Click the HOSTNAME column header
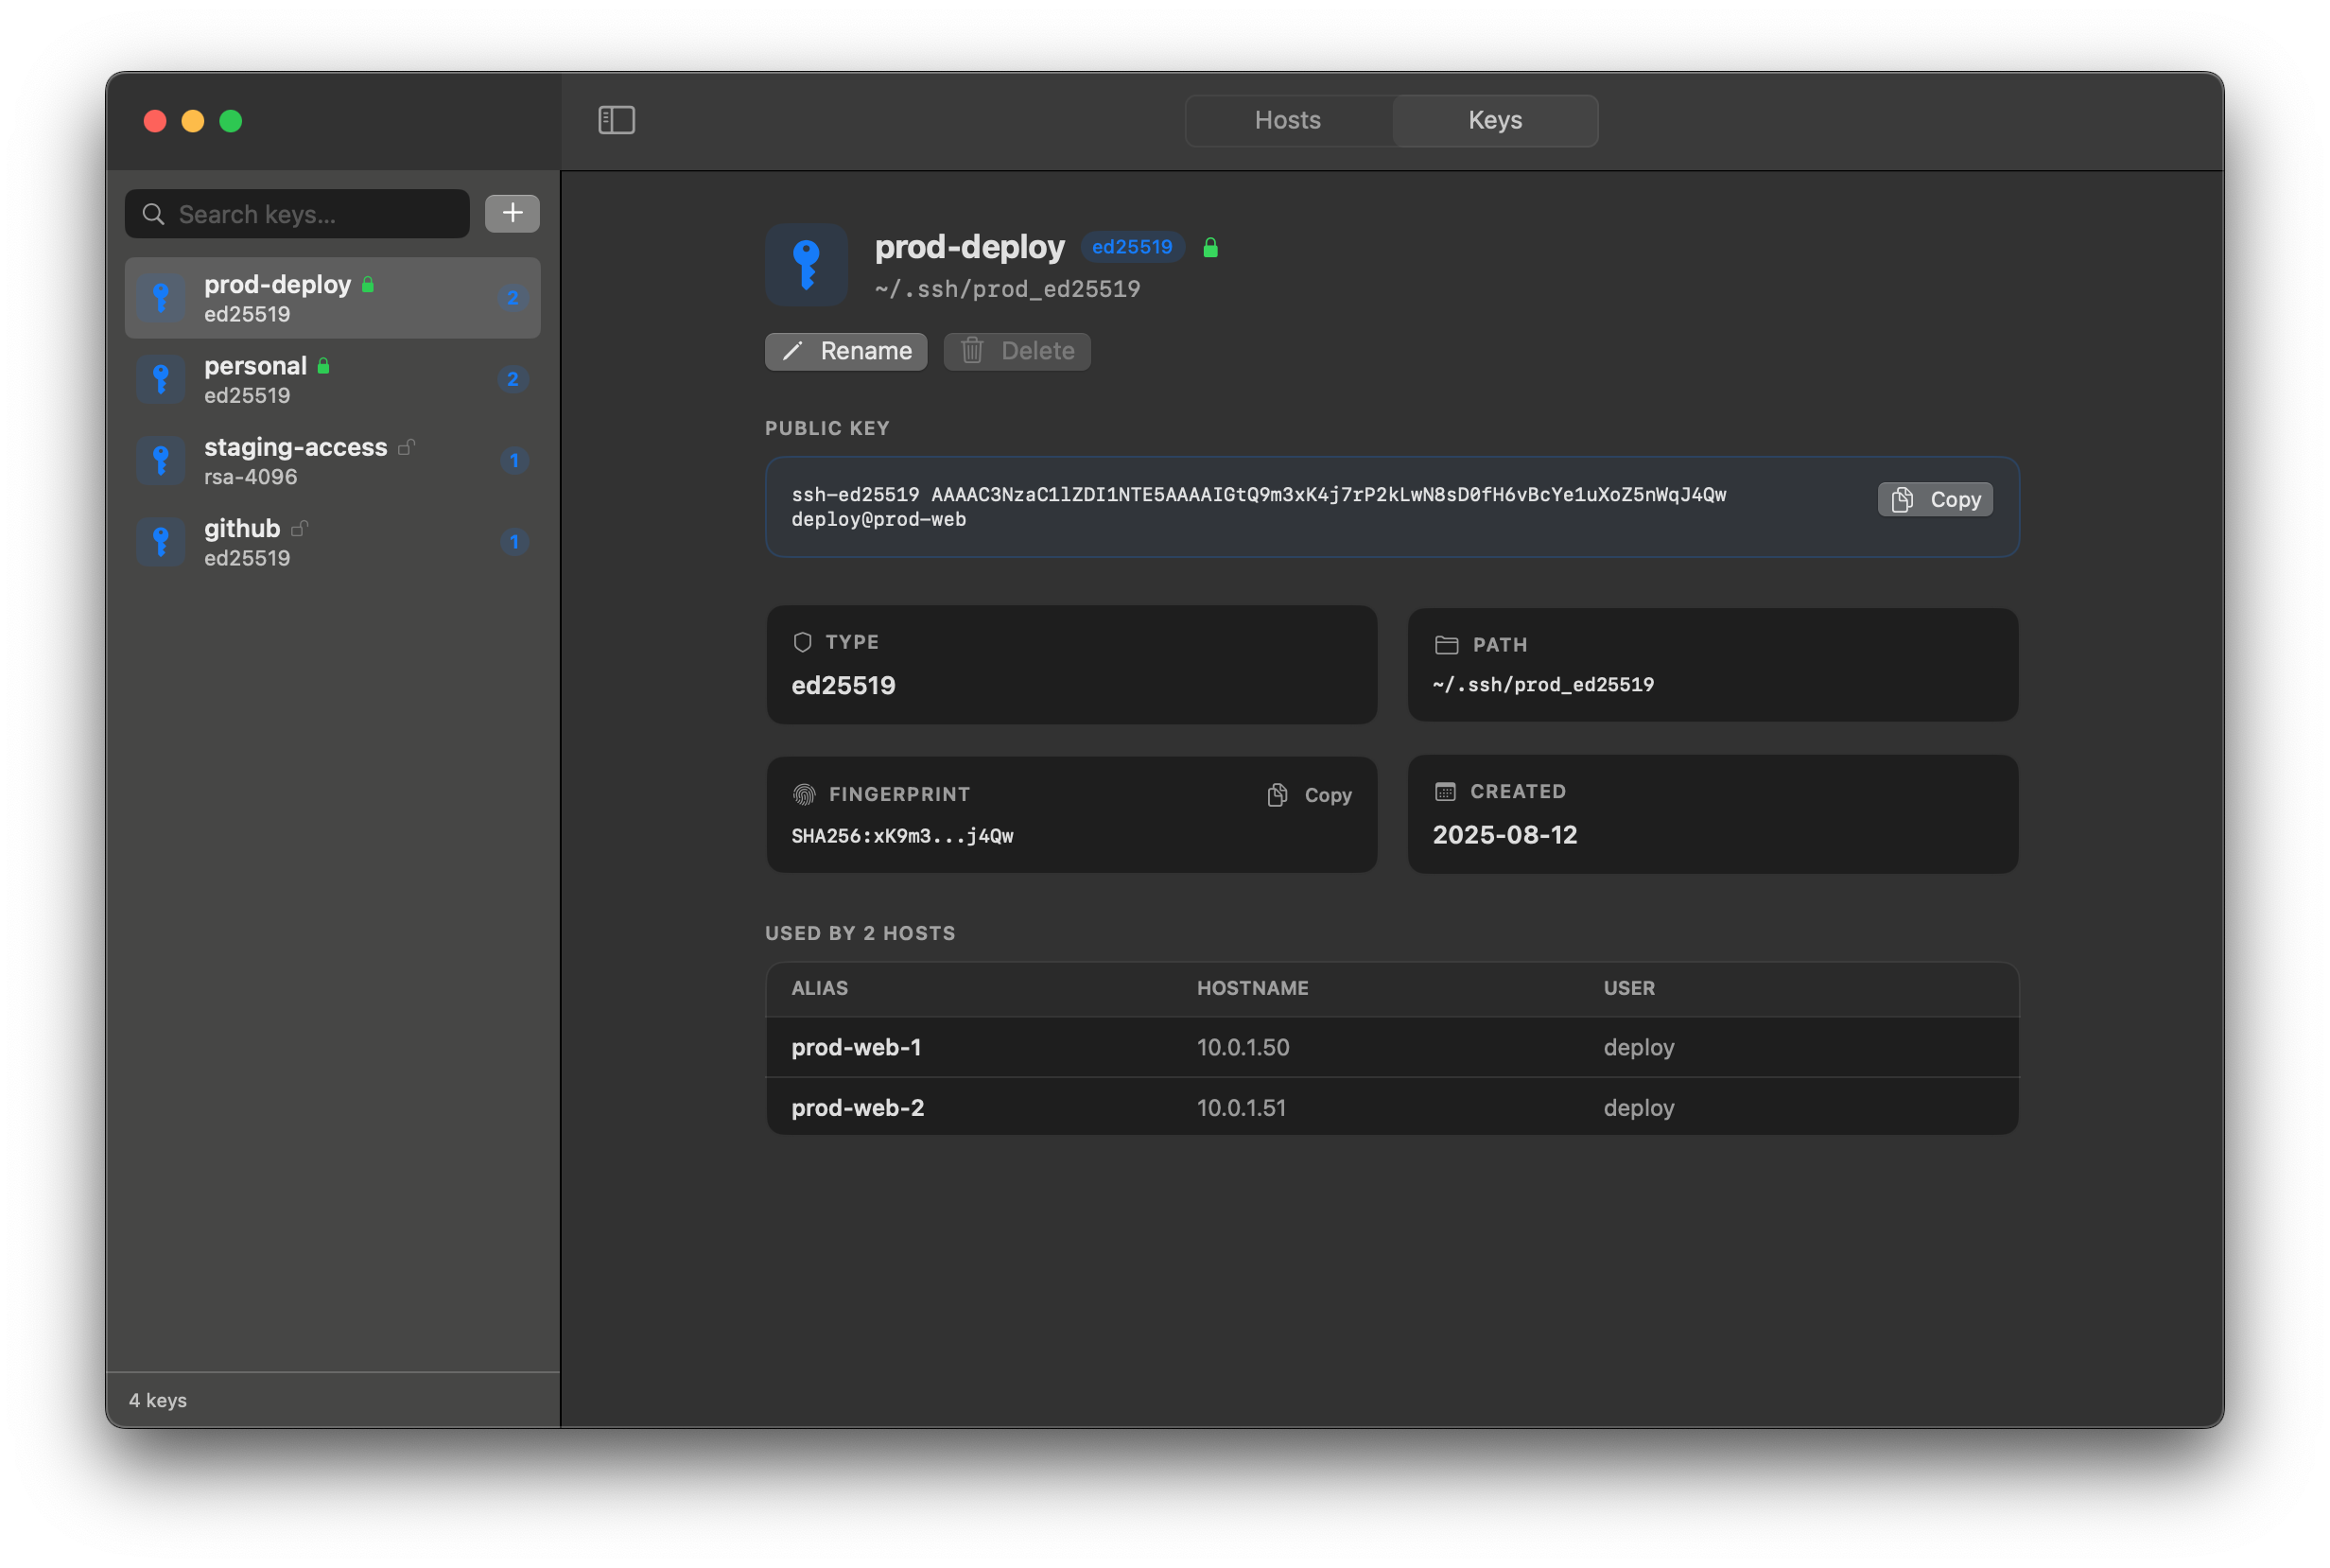This screenshot has height=1568, width=2330. pos(1252,988)
